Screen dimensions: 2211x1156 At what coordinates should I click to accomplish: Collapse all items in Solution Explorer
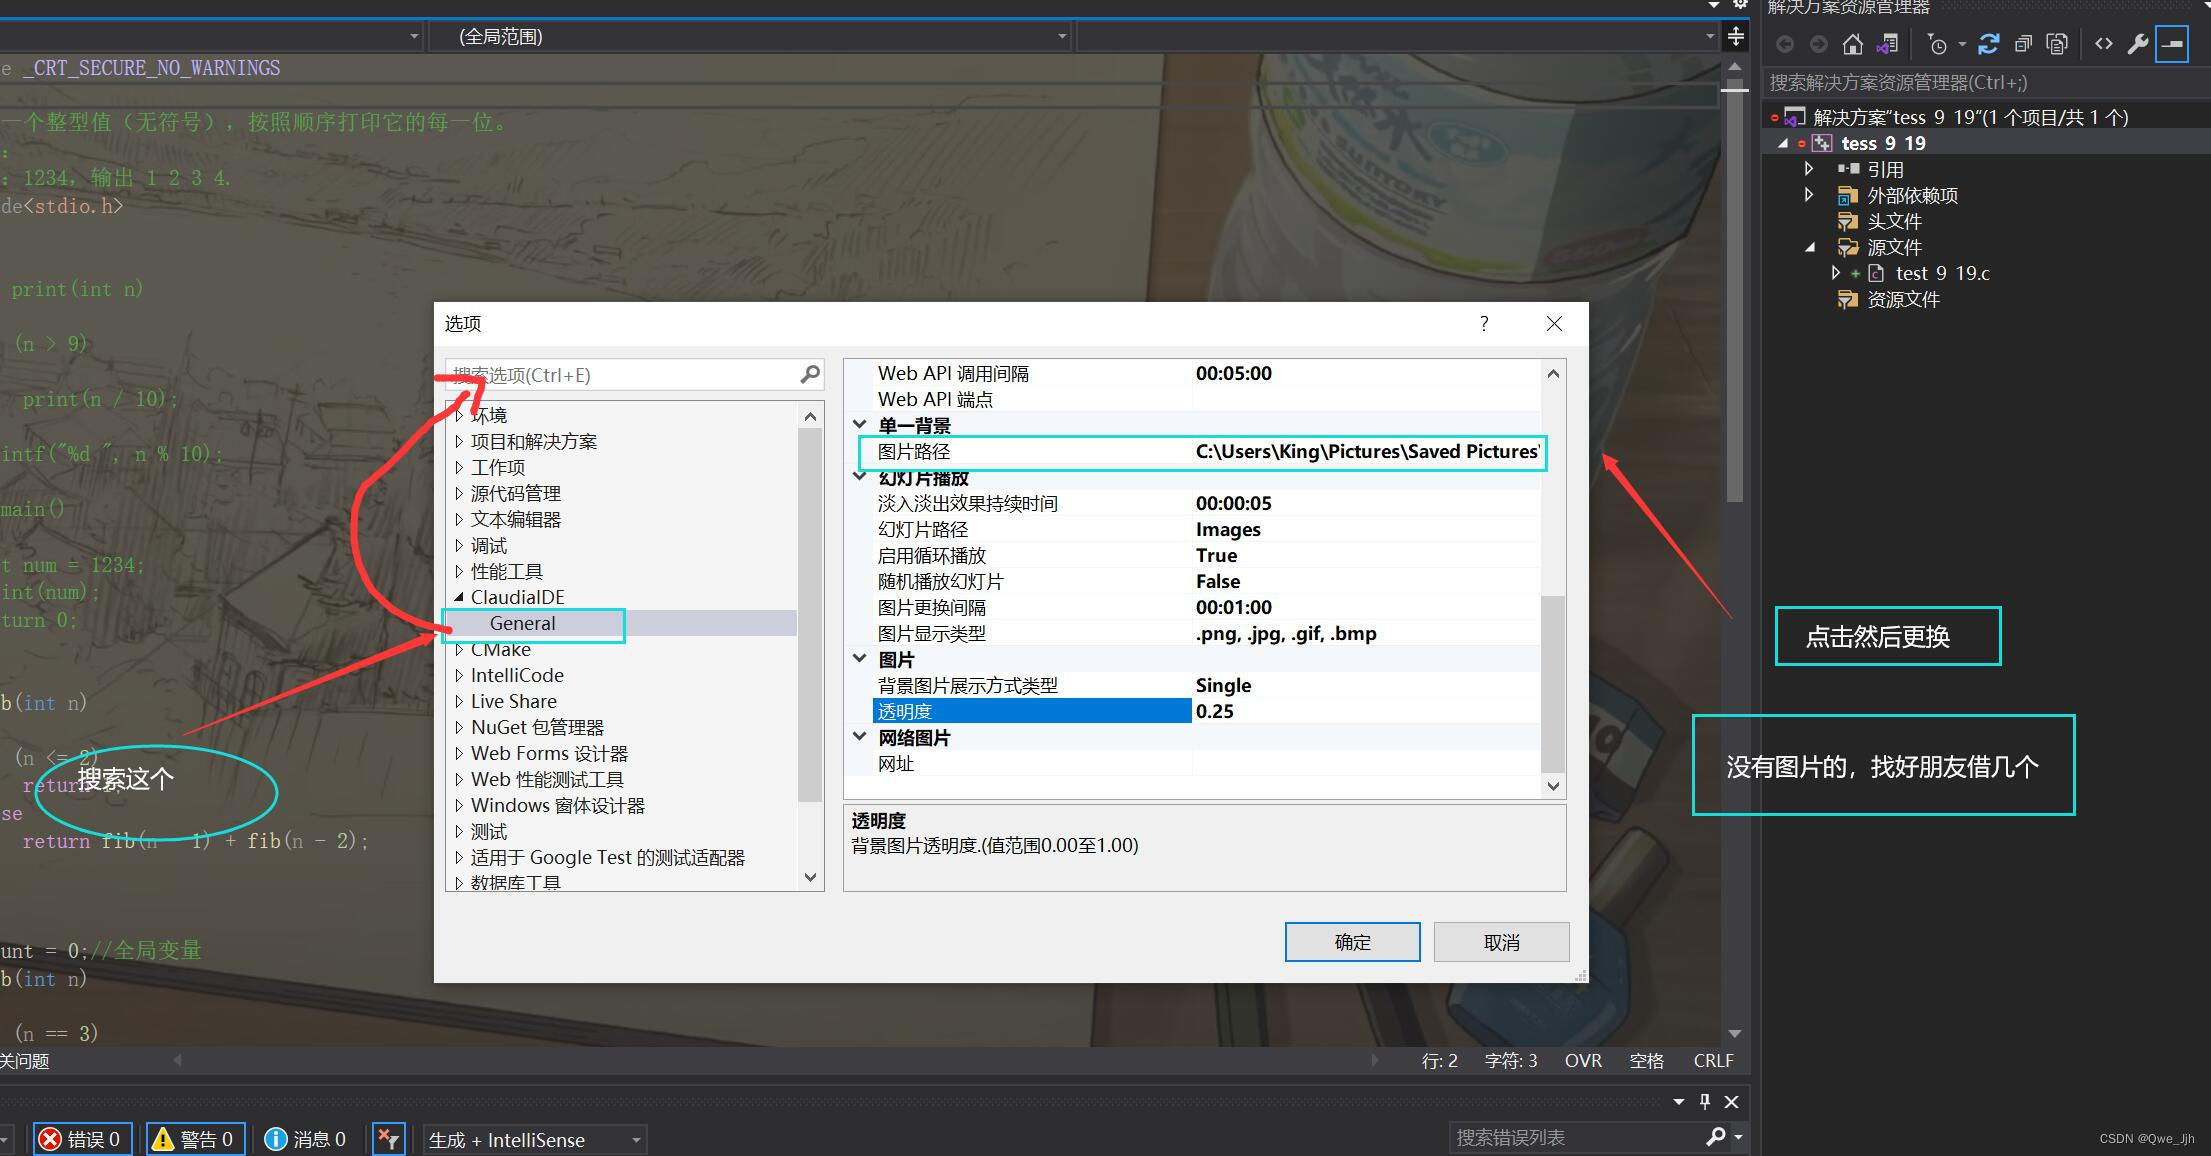(x=2022, y=43)
